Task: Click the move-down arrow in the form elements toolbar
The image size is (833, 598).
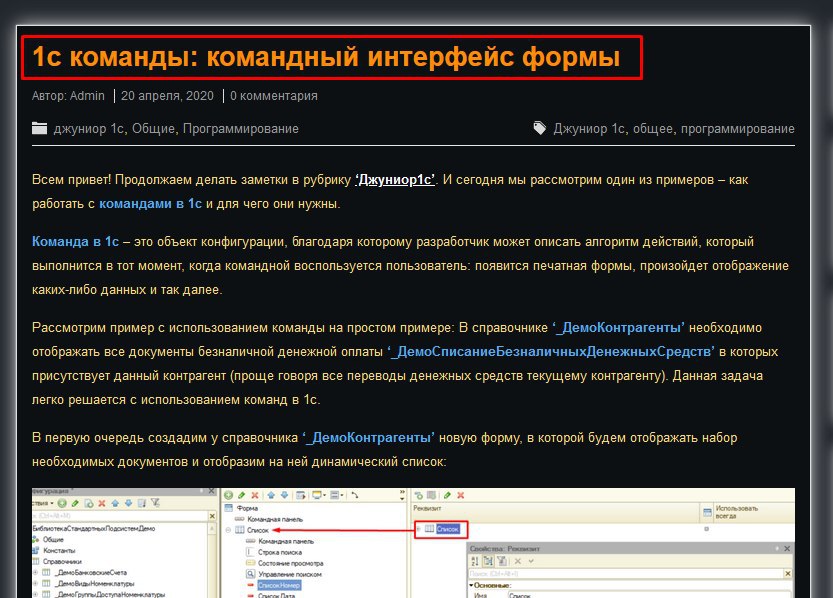Action: coord(284,495)
